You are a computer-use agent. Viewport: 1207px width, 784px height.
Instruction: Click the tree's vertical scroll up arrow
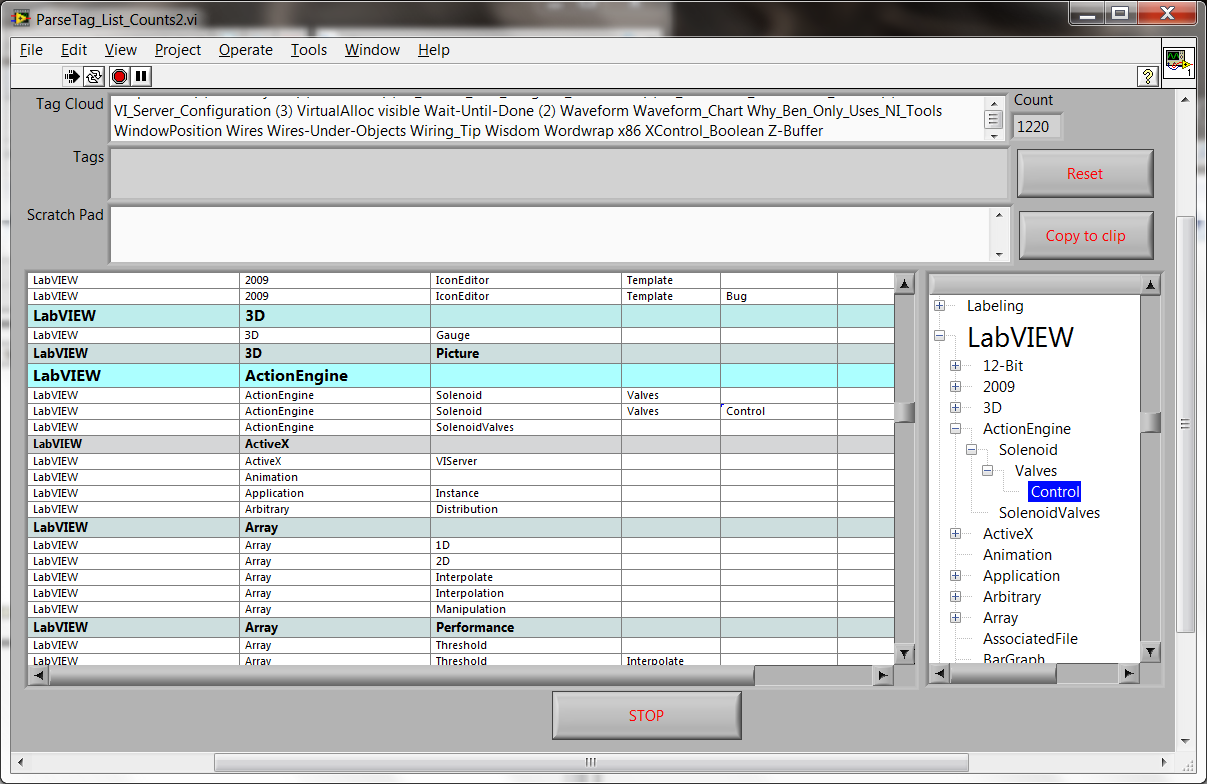pos(1150,287)
